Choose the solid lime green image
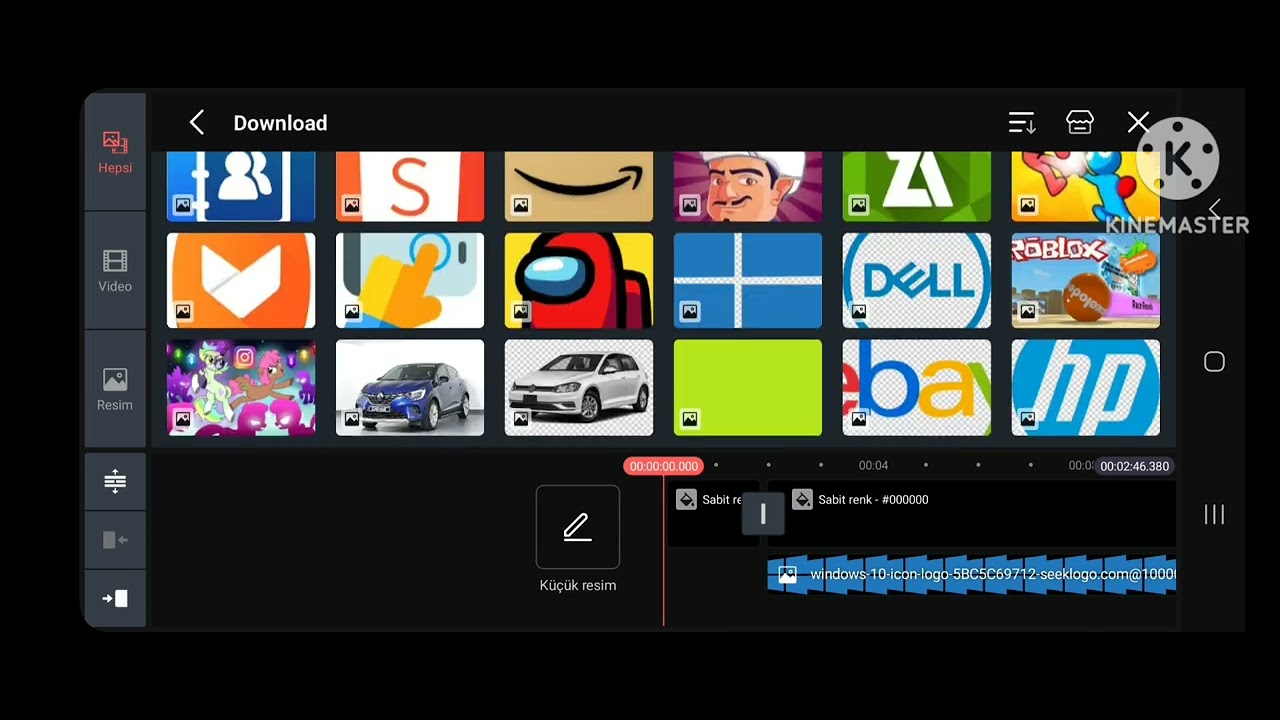Image resolution: width=1280 pixels, height=720 pixels. pos(748,388)
